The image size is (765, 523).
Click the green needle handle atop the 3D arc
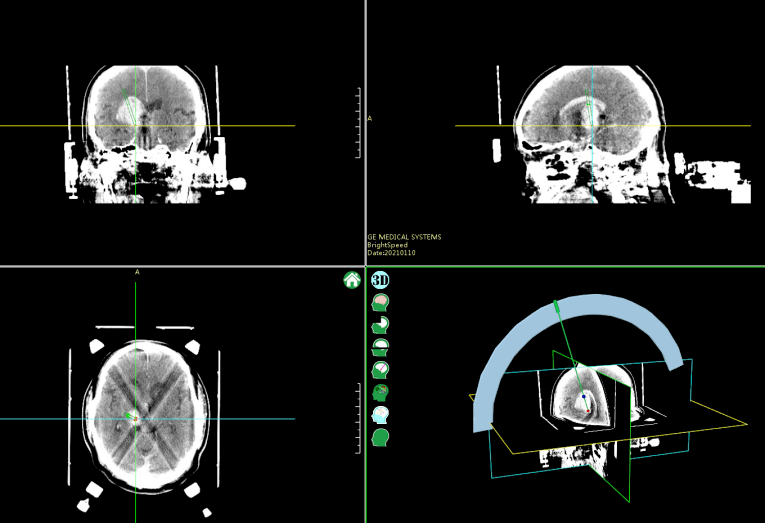coord(556,306)
